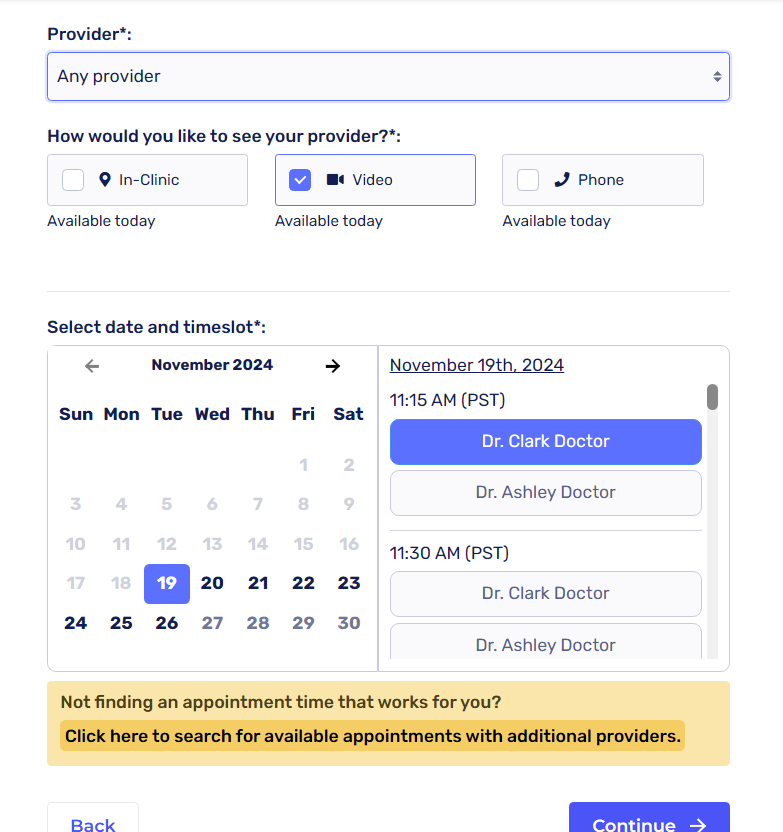Choose Dr. Clark Doctor at 11:30 AM
This screenshot has width=783, height=832.
(545, 593)
